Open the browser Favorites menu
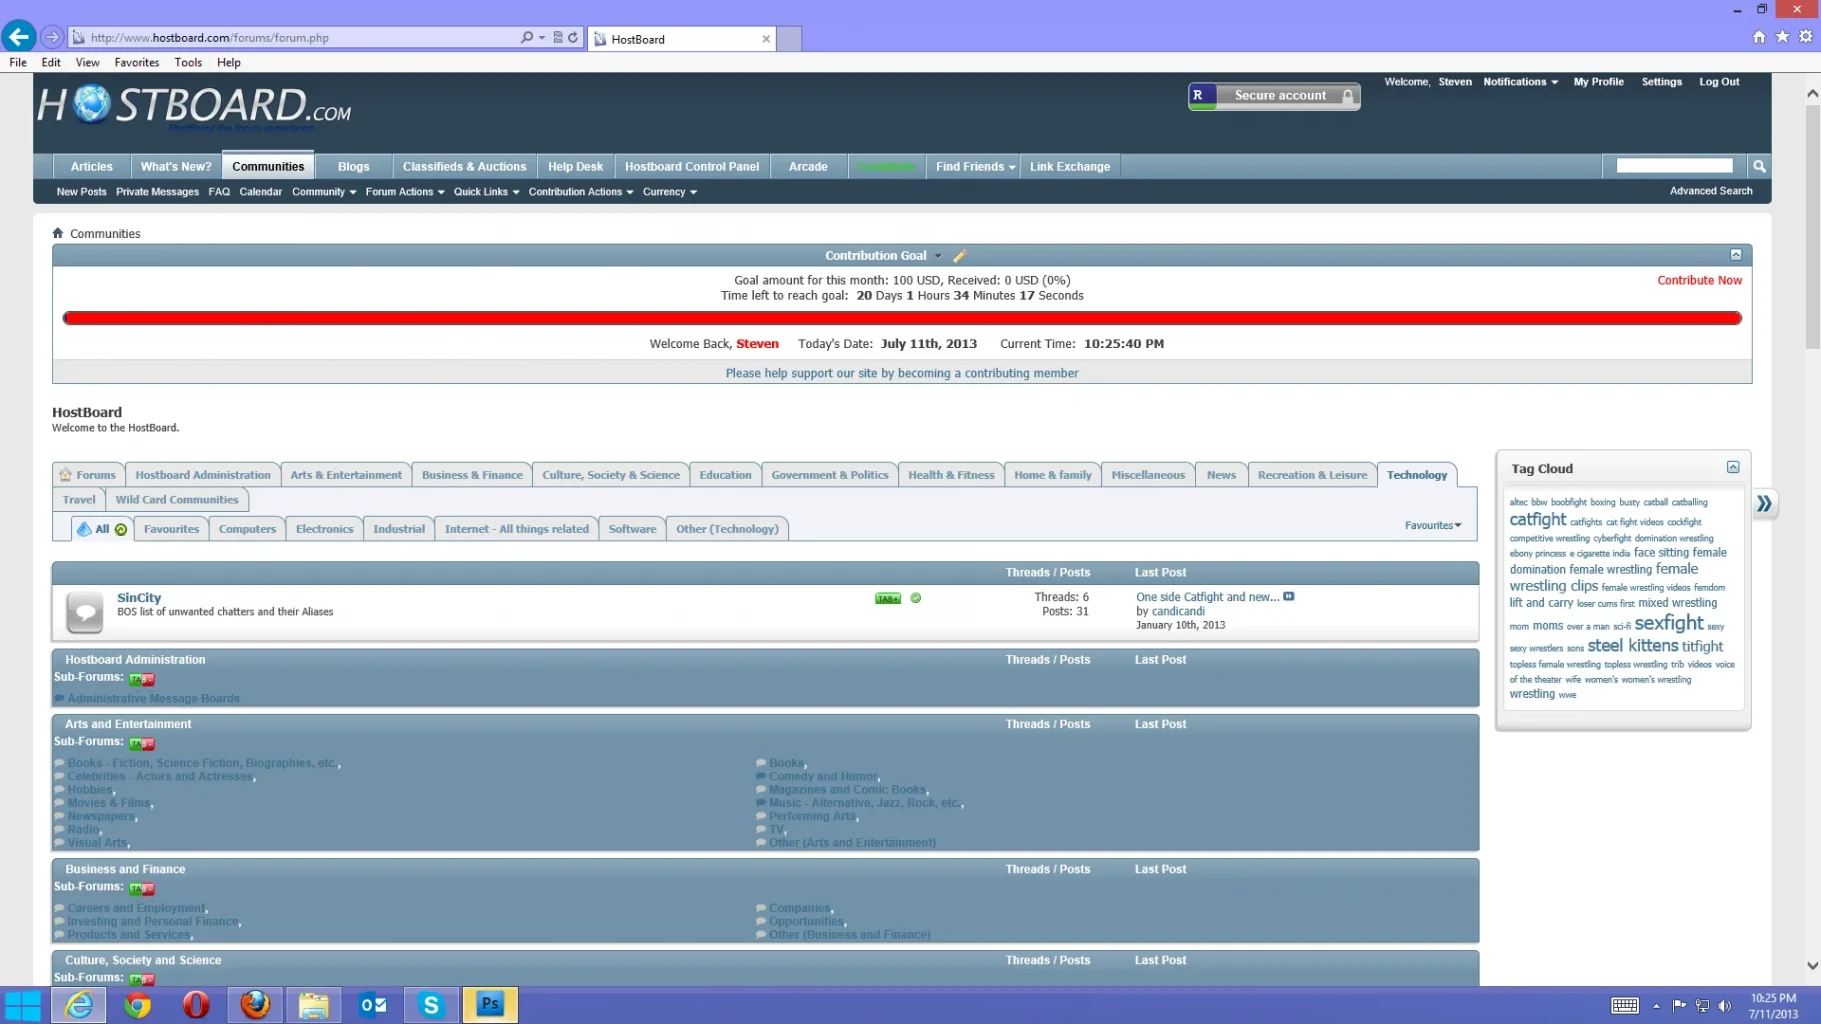 pyautogui.click(x=137, y=62)
